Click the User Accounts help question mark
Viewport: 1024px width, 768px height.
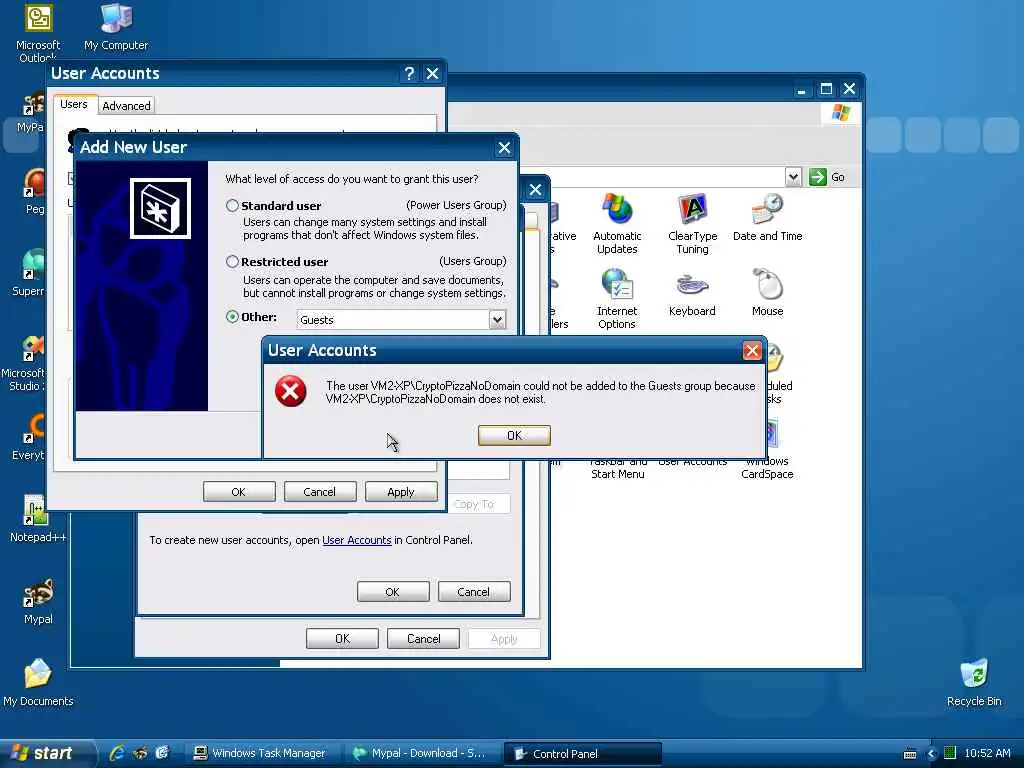[409, 74]
